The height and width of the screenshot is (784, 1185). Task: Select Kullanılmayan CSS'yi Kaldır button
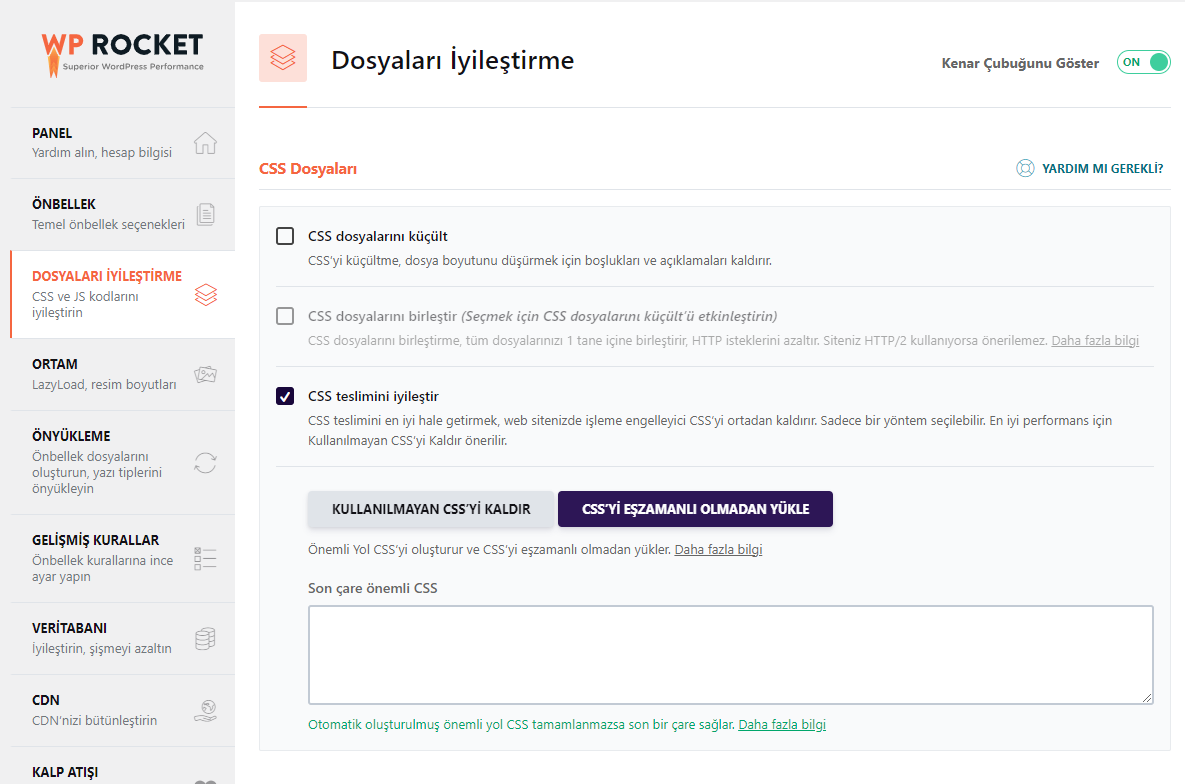(x=431, y=509)
